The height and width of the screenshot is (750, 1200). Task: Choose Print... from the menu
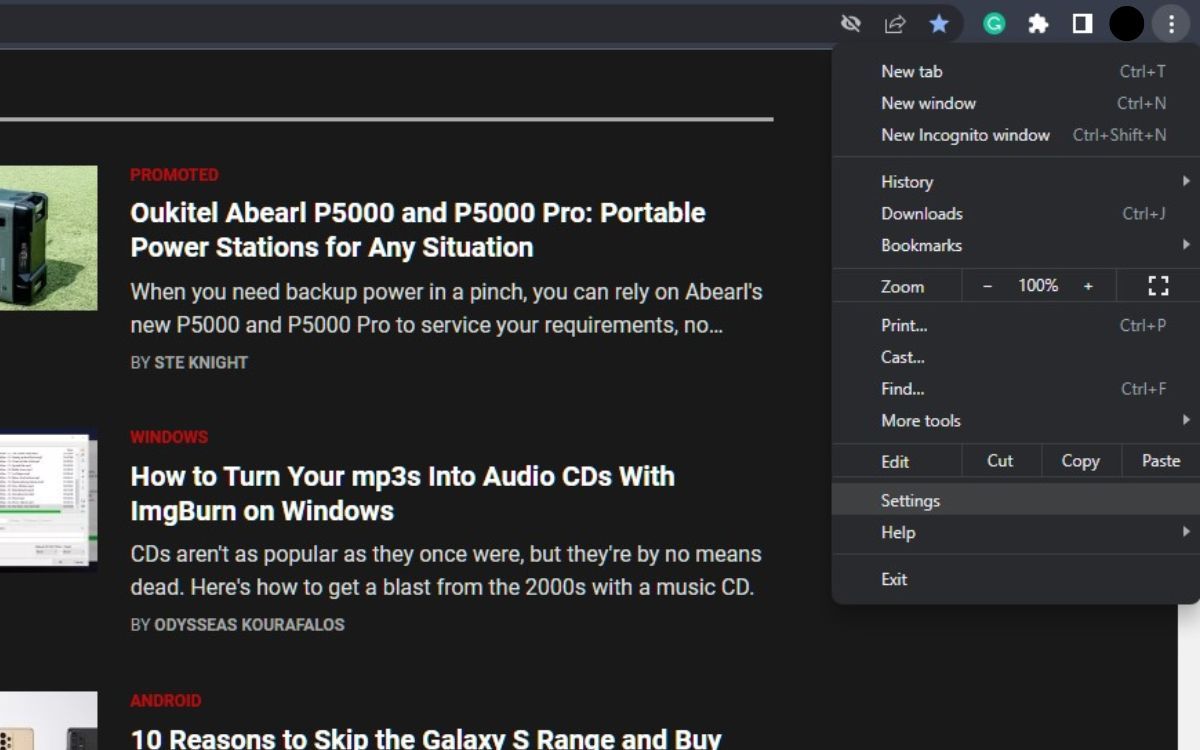tap(1015, 325)
